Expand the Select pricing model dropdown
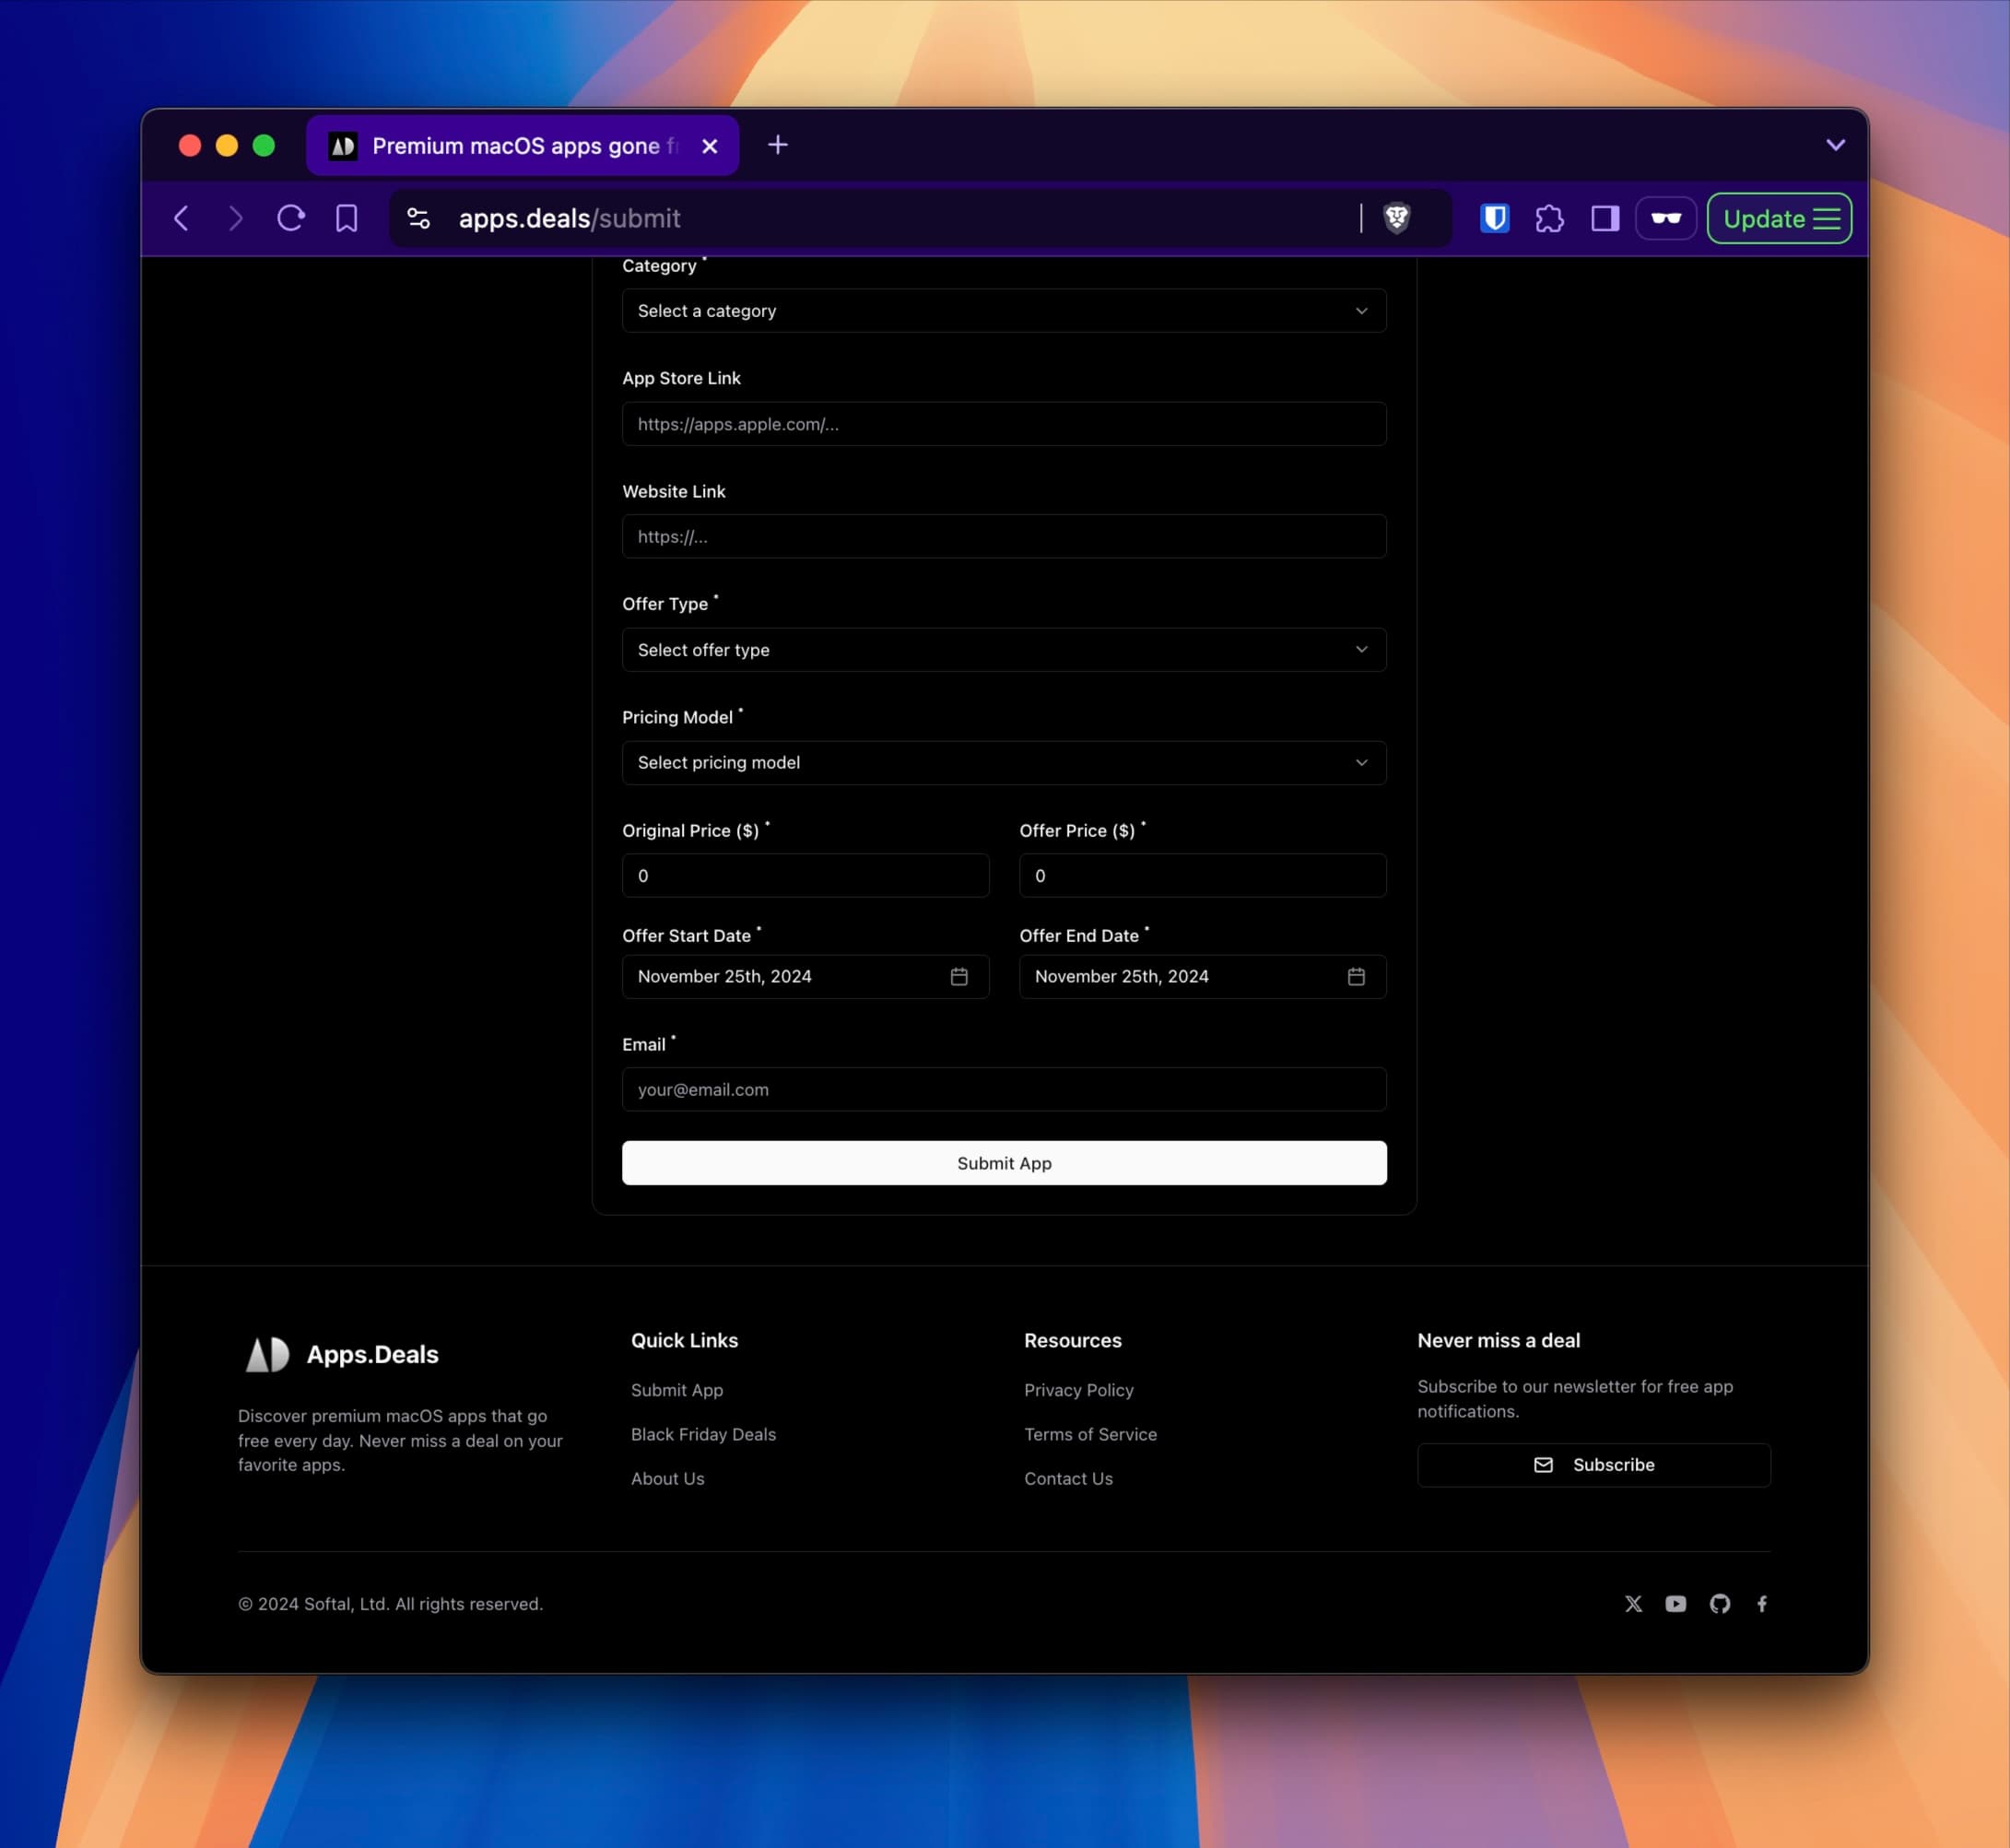The width and height of the screenshot is (2010, 1848). (x=1003, y=763)
